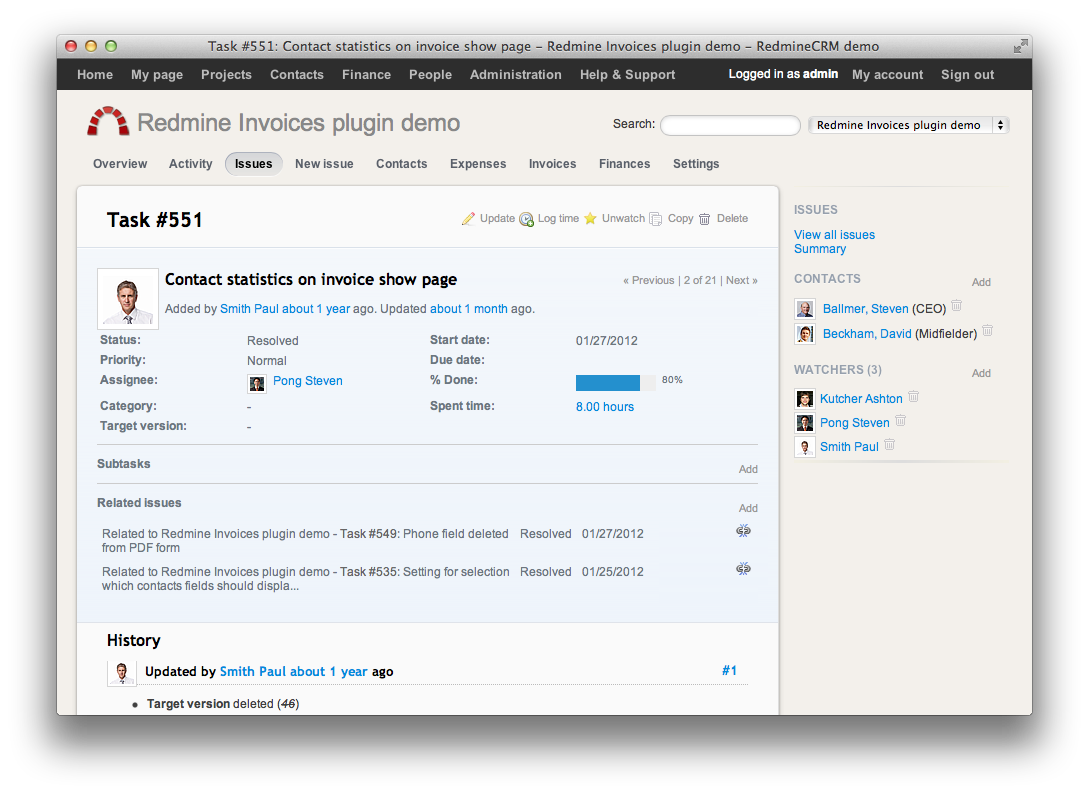Remove watcher Kutcher Ashton with trash icon
The height and width of the screenshot is (794, 1089).
coord(913,397)
